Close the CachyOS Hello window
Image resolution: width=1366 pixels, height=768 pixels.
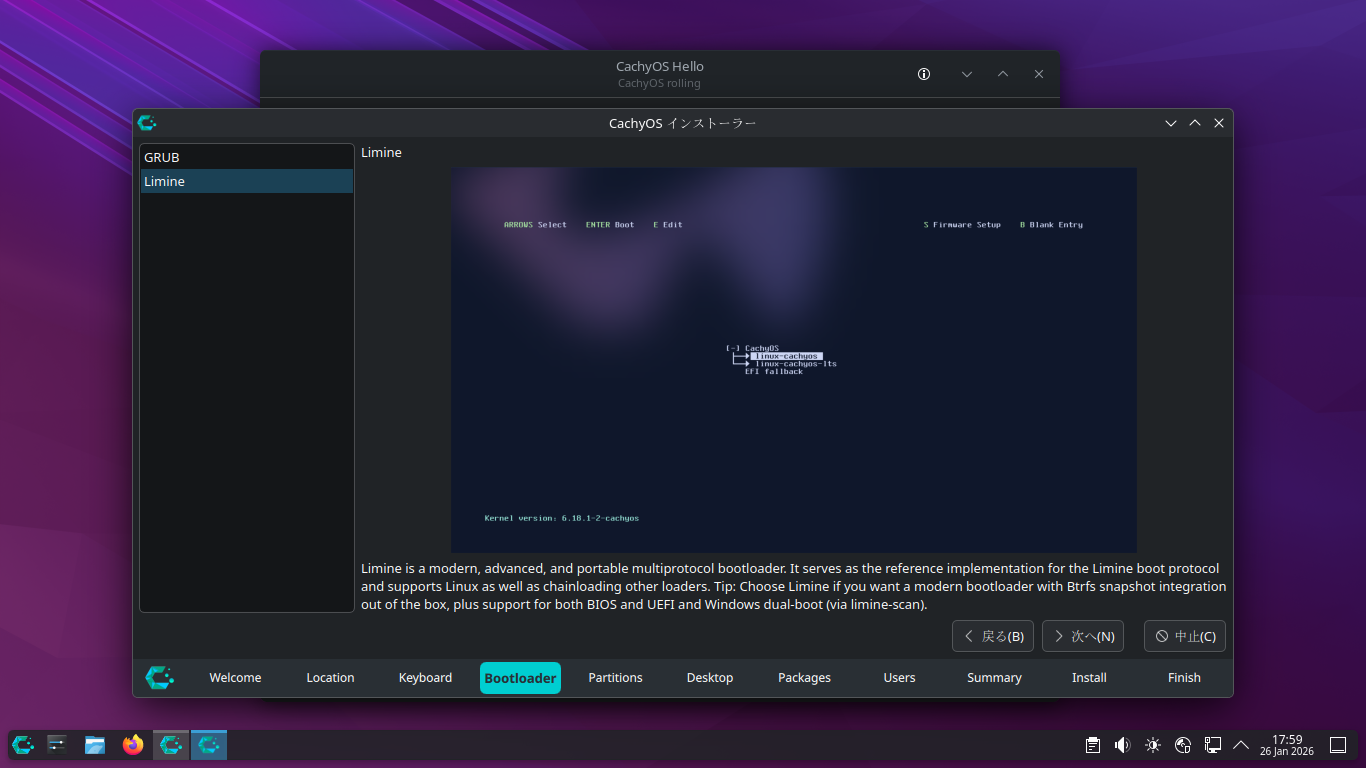[1039, 74]
